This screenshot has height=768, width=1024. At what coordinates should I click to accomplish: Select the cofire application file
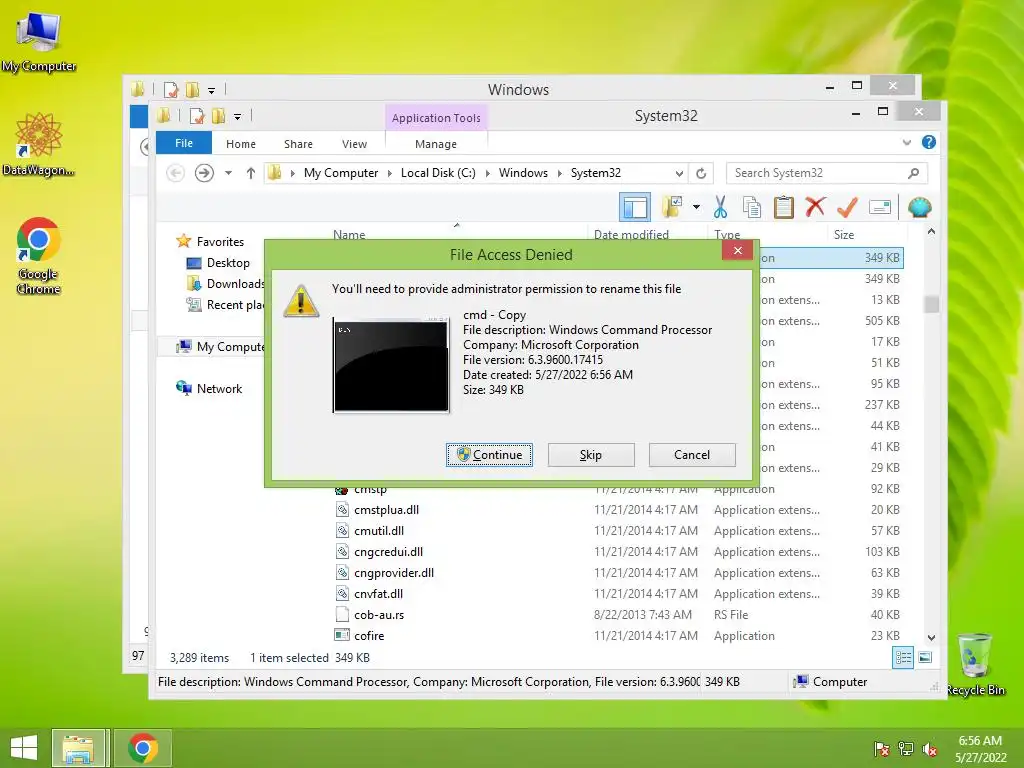[x=369, y=635]
